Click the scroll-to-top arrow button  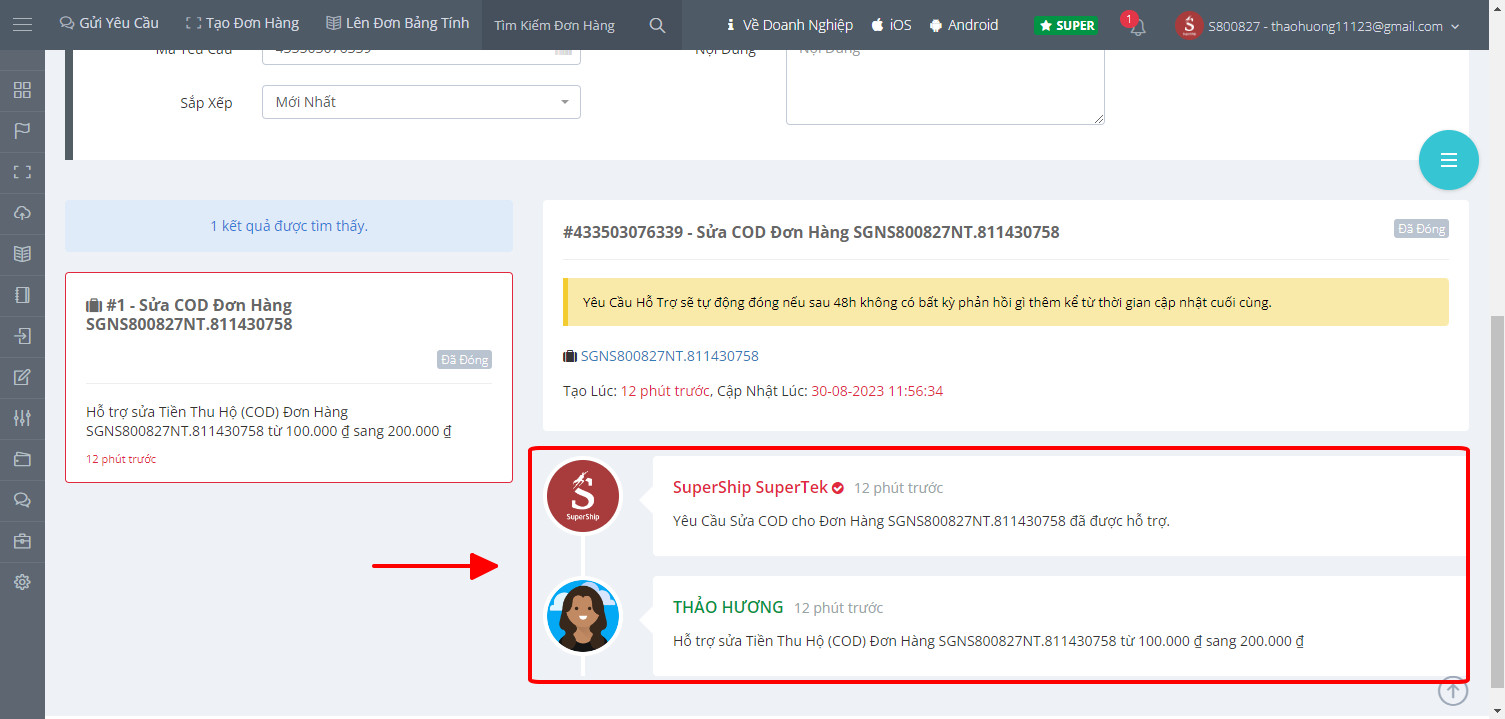(x=1453, y=690)
